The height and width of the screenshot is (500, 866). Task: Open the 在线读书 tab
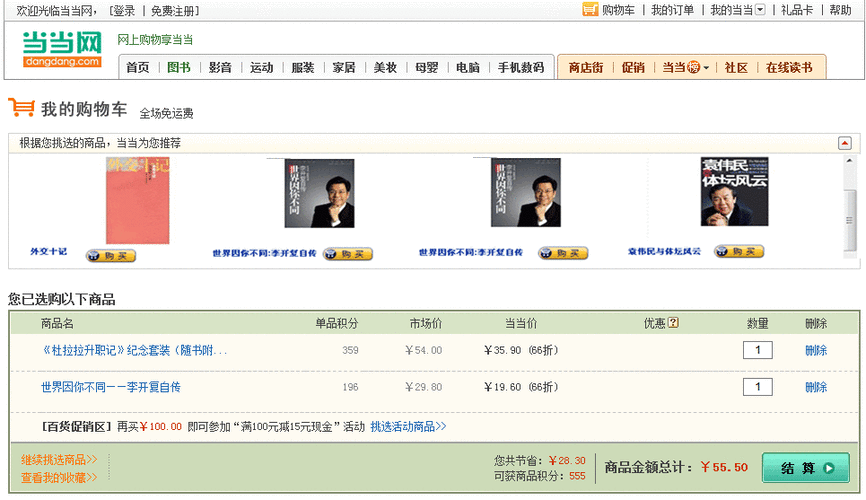[x=789, y=67]
